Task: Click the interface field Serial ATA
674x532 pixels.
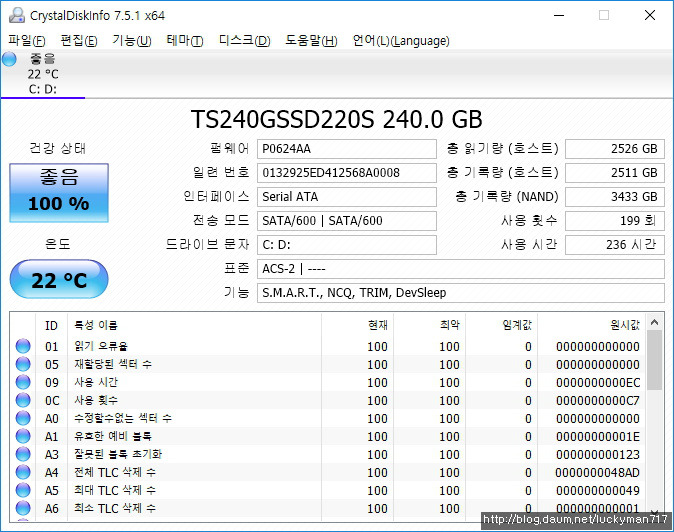Action: [347, 197]
